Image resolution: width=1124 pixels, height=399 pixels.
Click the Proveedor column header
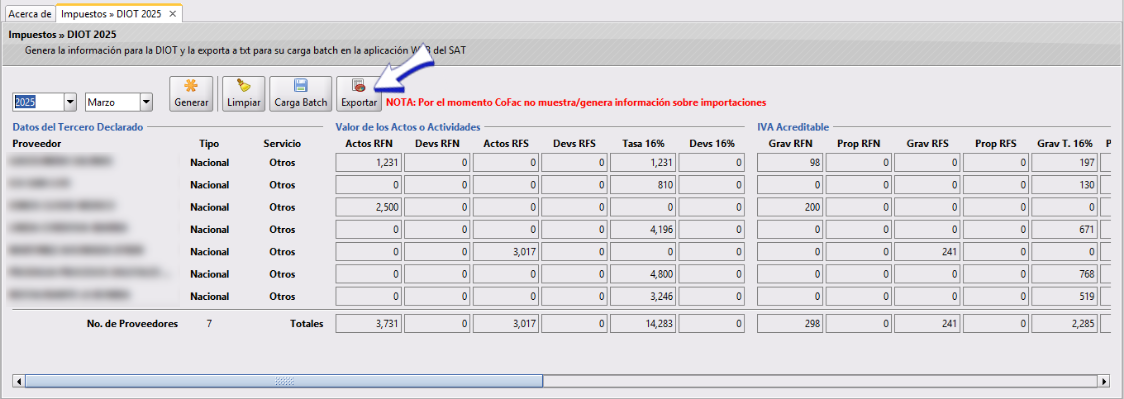coord(37,143)
